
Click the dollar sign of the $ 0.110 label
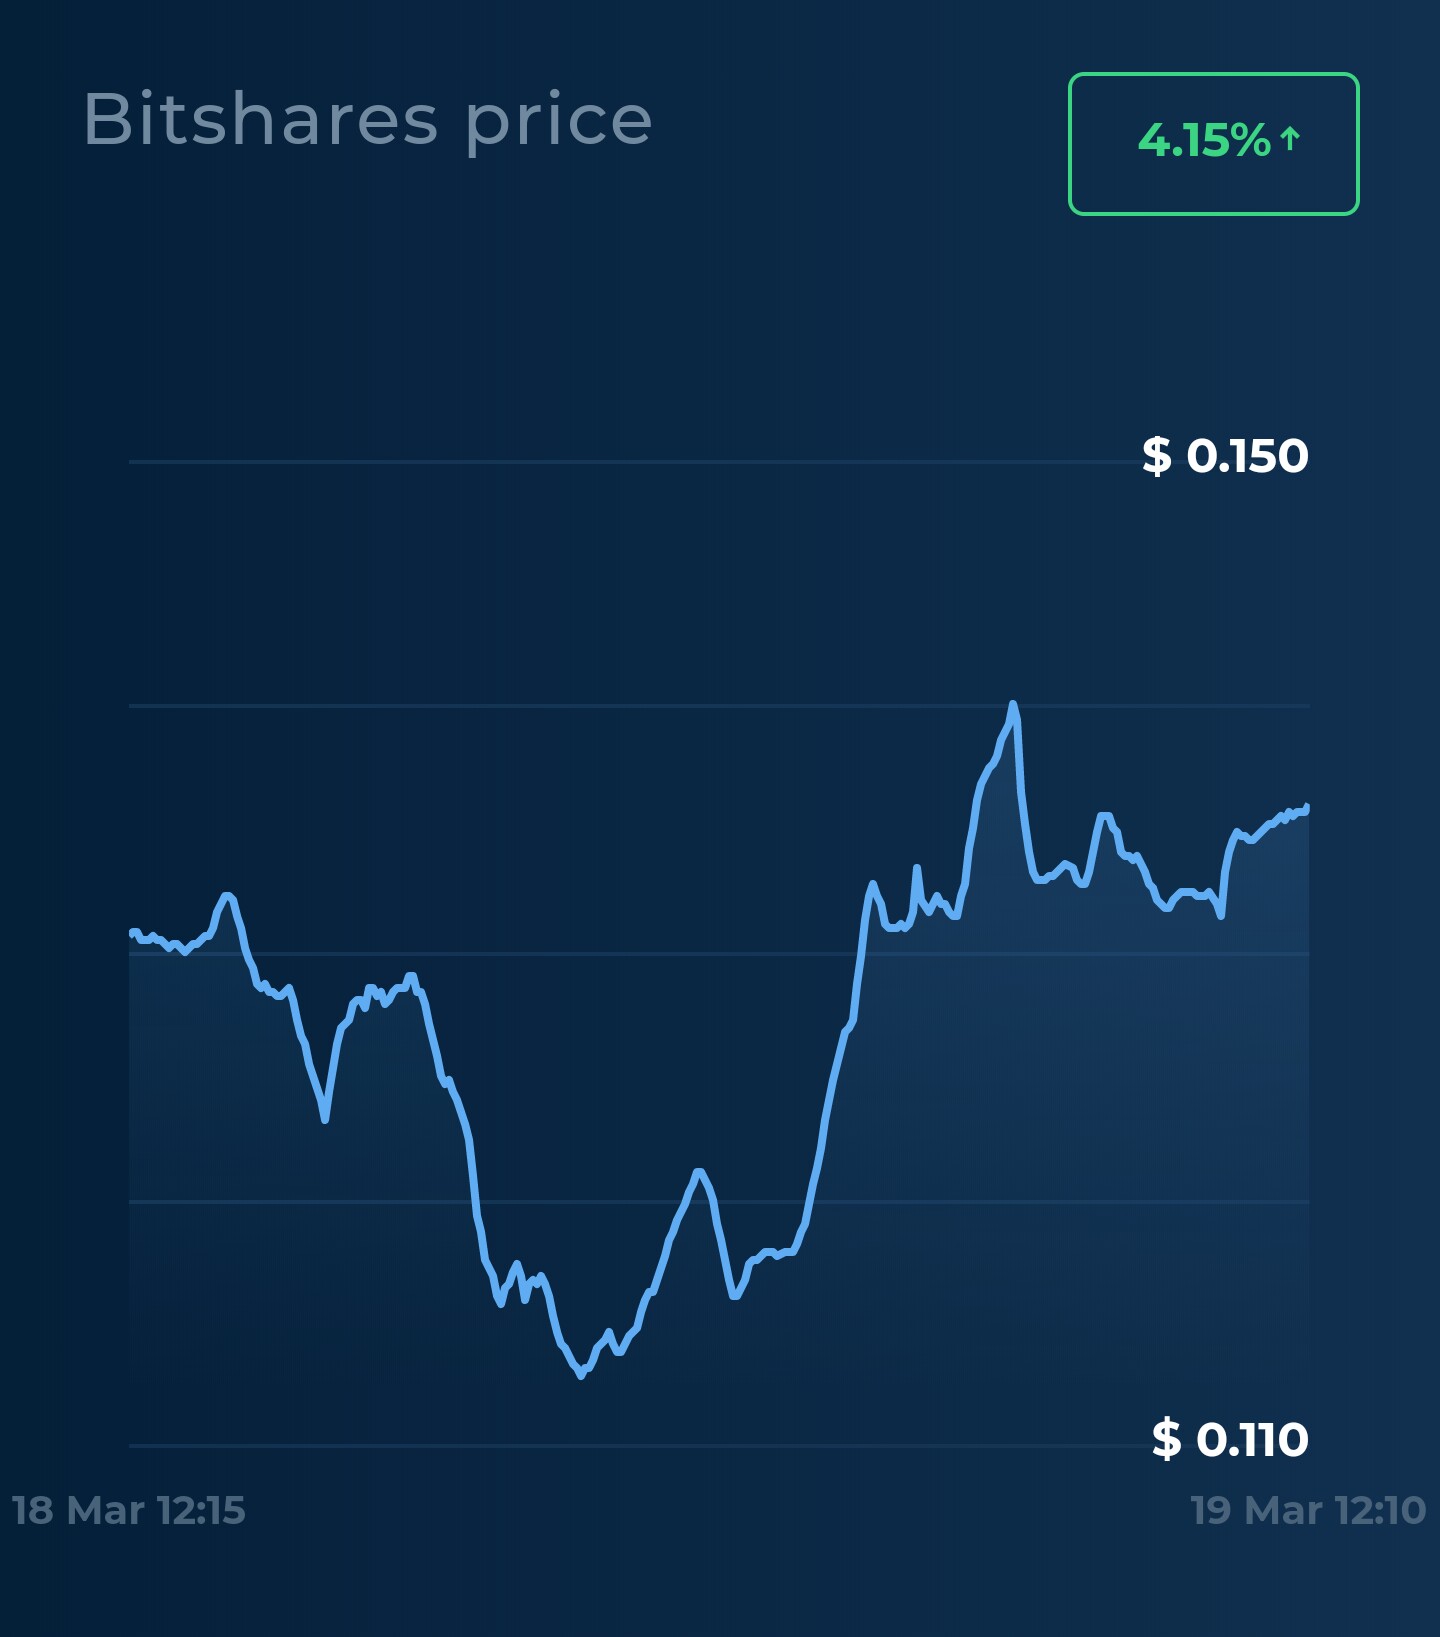[x=1166, y=1439]
